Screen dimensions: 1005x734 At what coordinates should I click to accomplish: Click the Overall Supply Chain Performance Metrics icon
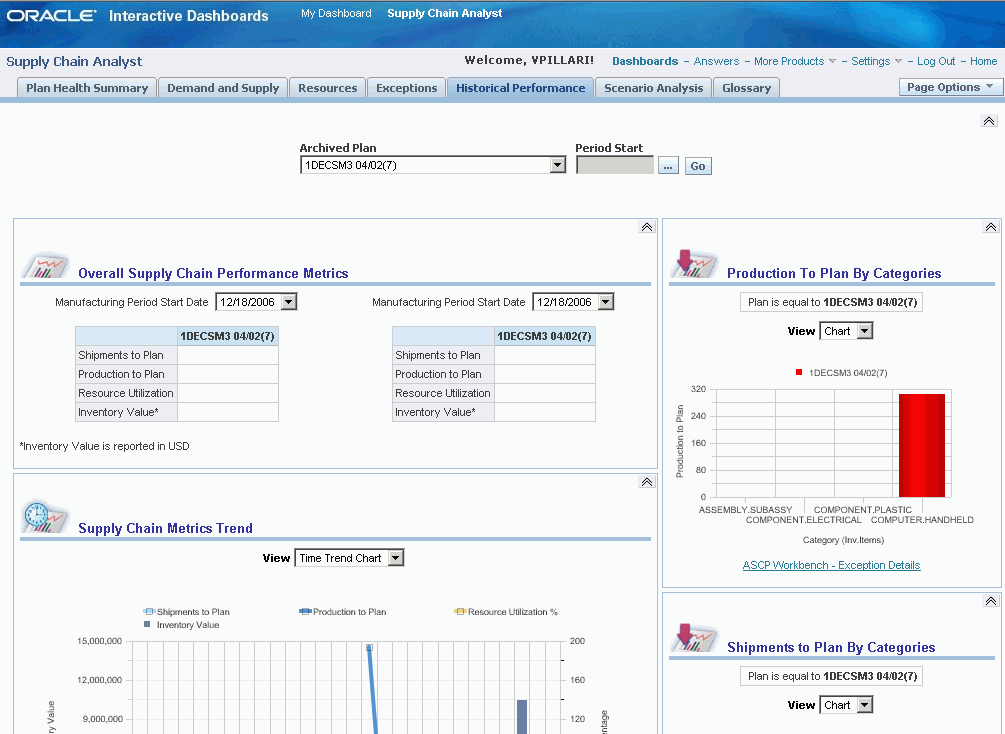pos(46,265)
